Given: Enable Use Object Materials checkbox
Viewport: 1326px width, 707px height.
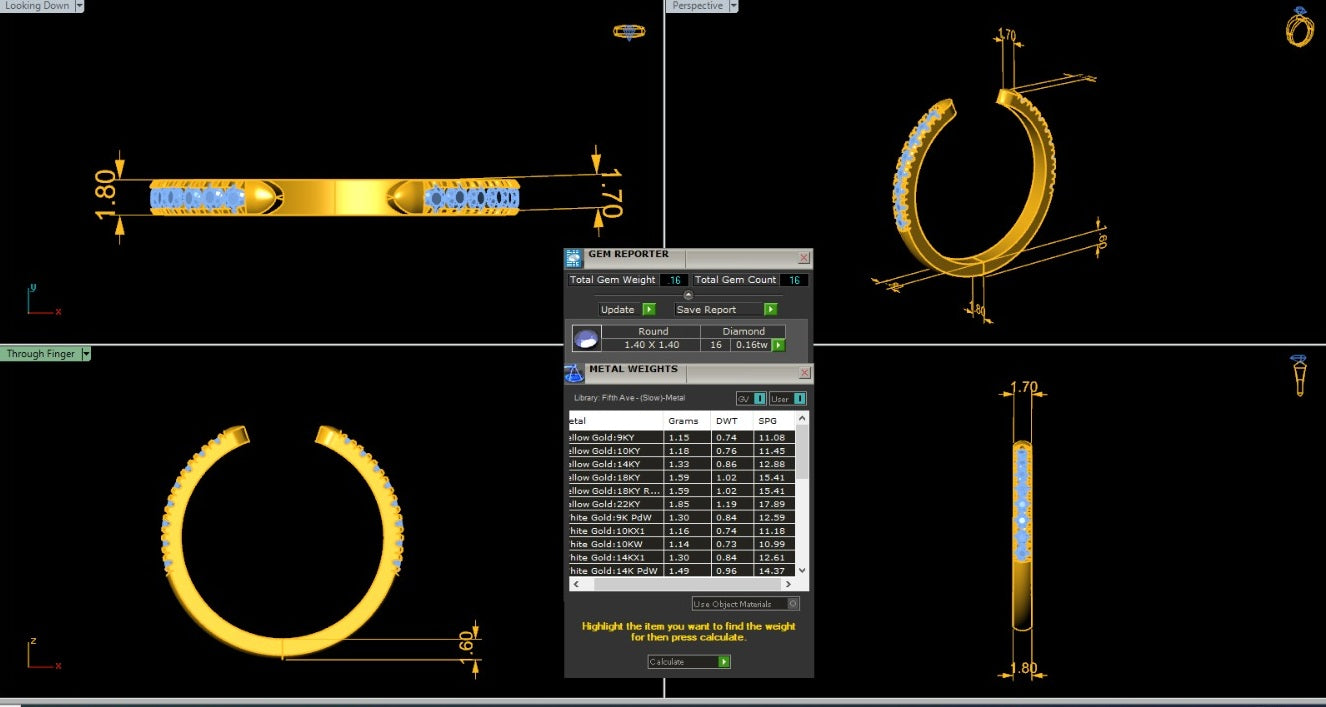Looking at the screenshot, I should point(793,604).
